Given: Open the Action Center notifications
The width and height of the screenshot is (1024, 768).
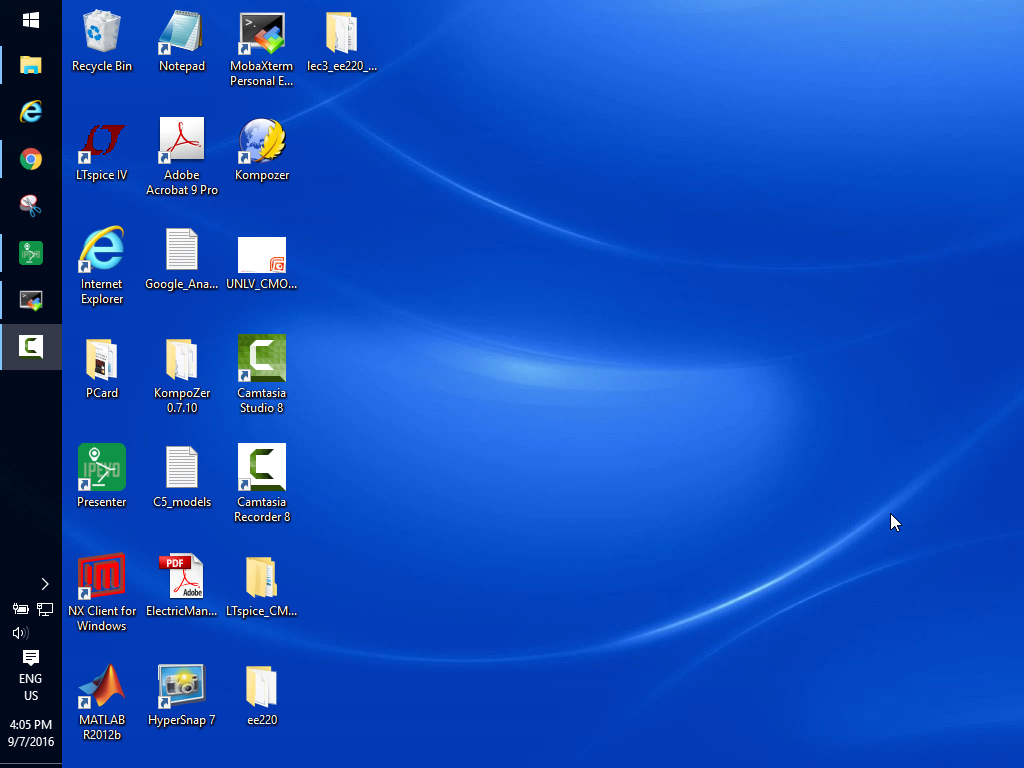Looking at the screenshot, I should [31, 657].
